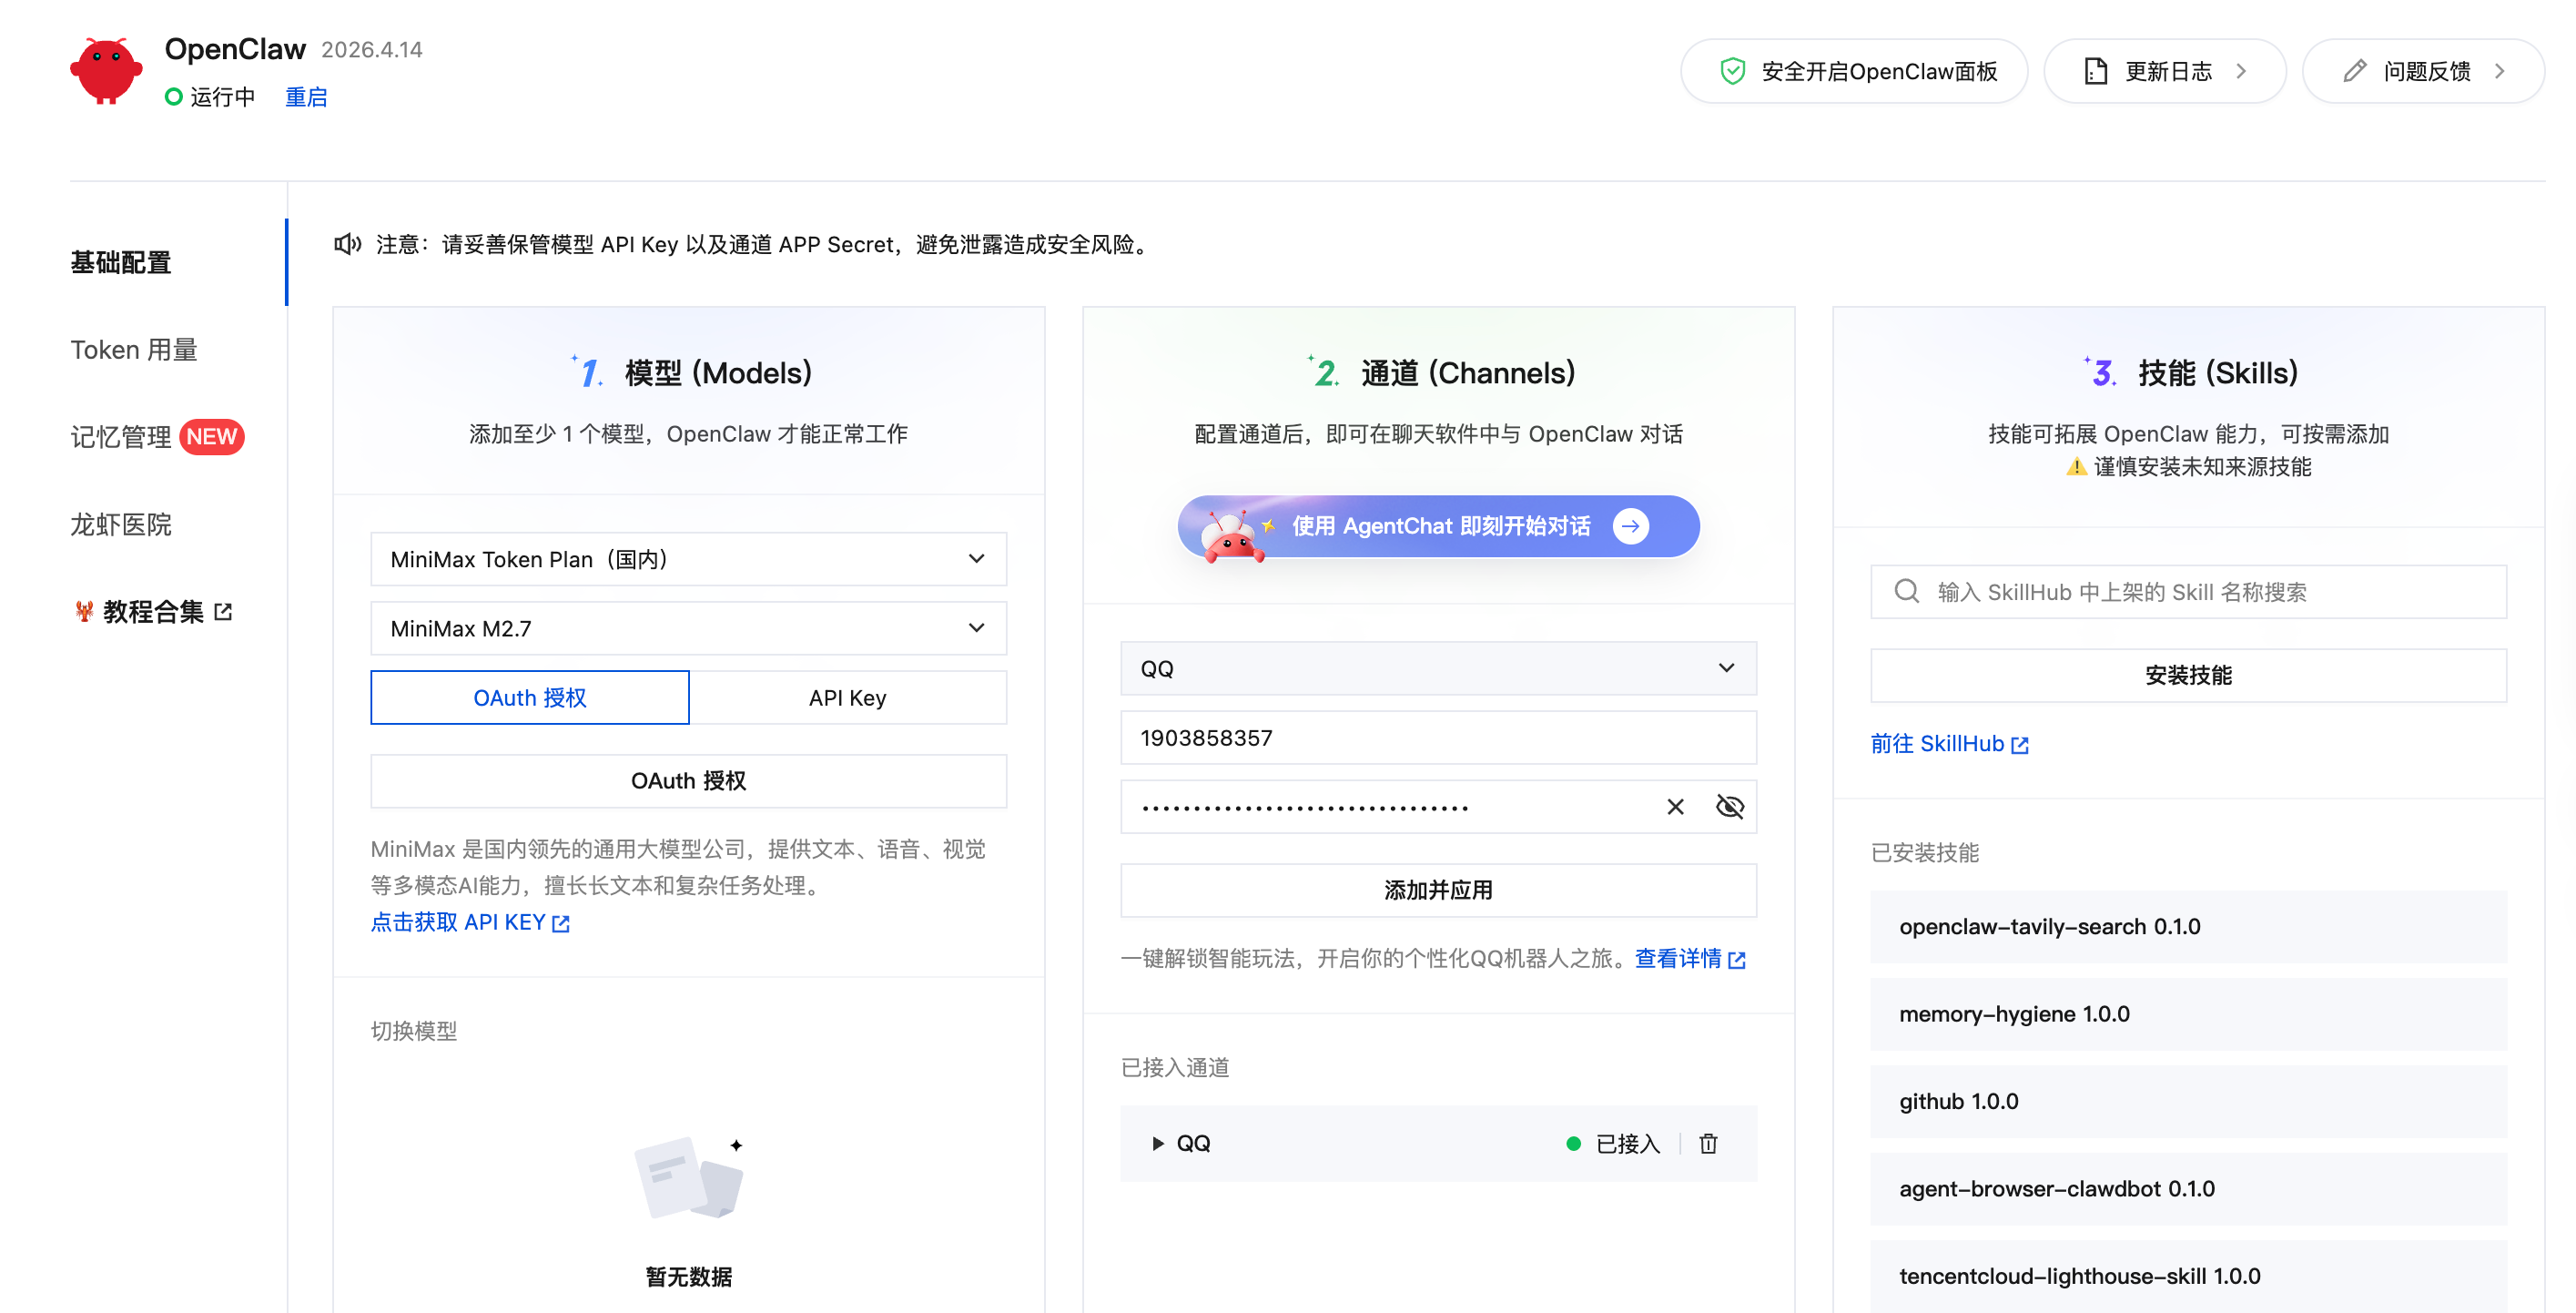Open the 前往 SkillHub link
Viewport: 2576px width, 1313px height.
click(x=1949, y=743)
